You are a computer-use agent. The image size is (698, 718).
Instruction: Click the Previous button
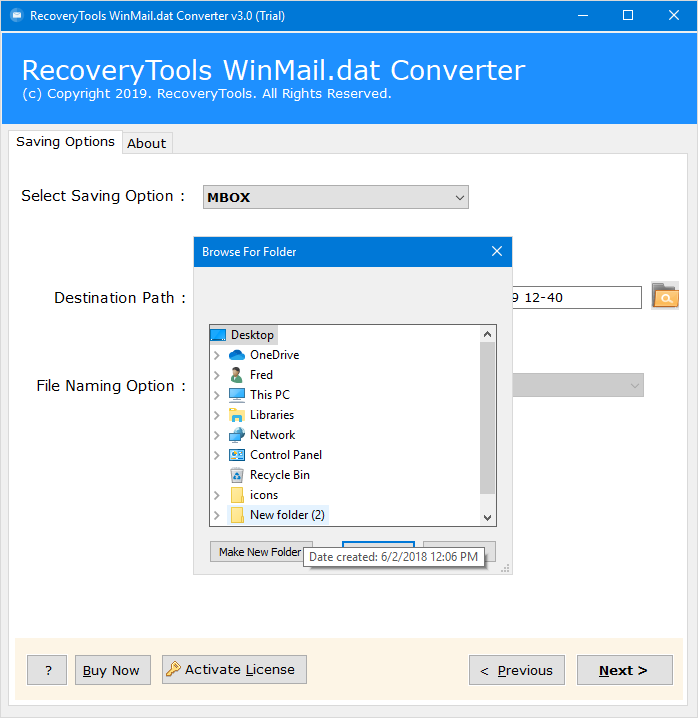tap(517, 670)
